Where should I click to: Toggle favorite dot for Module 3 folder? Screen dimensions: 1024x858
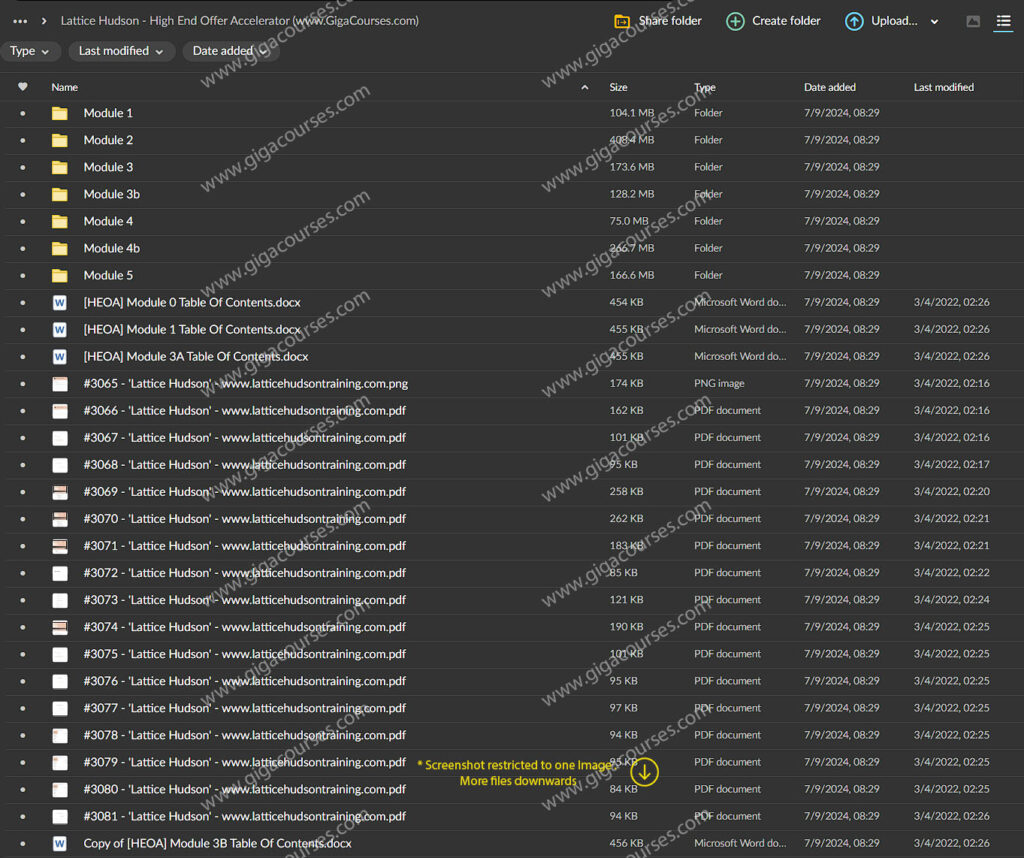(23, 167)
